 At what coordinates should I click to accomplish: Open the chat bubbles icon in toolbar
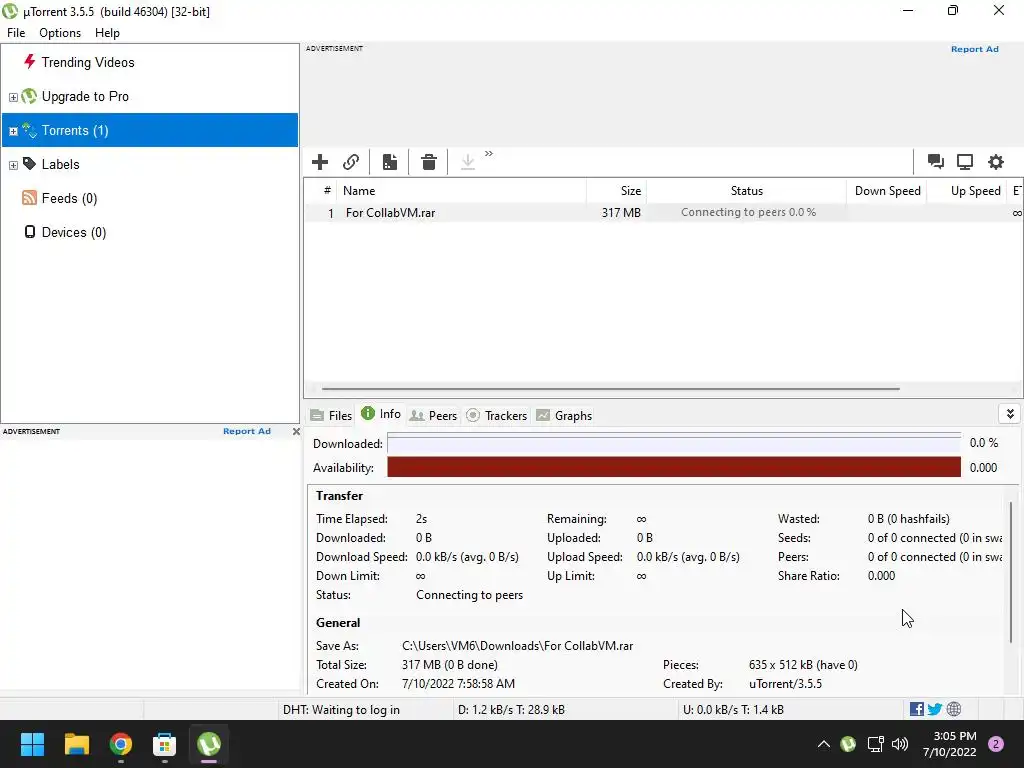935,162
